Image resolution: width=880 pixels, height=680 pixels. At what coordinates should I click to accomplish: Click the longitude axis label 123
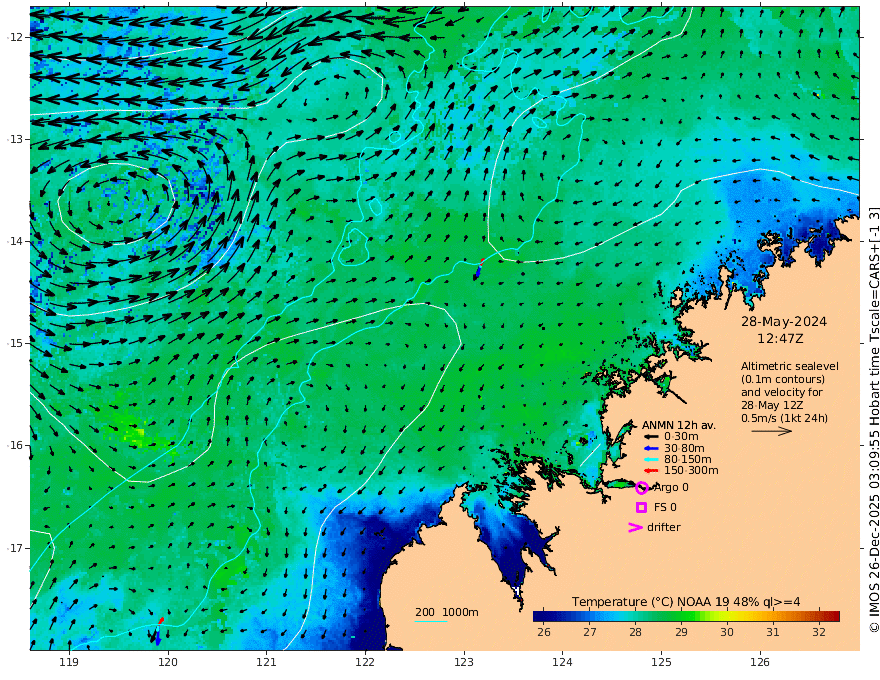coord(464,663)
